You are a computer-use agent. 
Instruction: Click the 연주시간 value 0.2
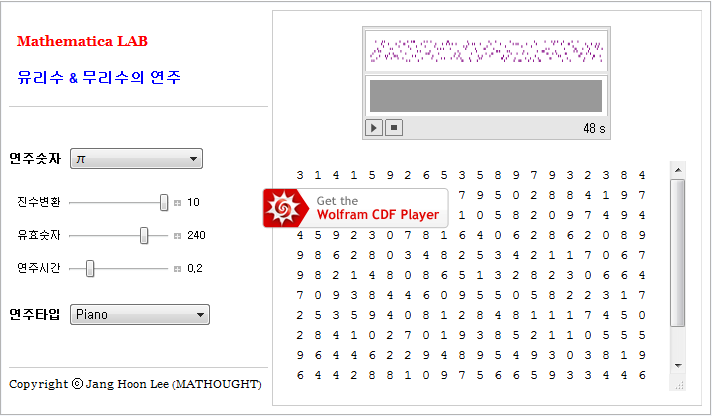(x=195, y=268)
